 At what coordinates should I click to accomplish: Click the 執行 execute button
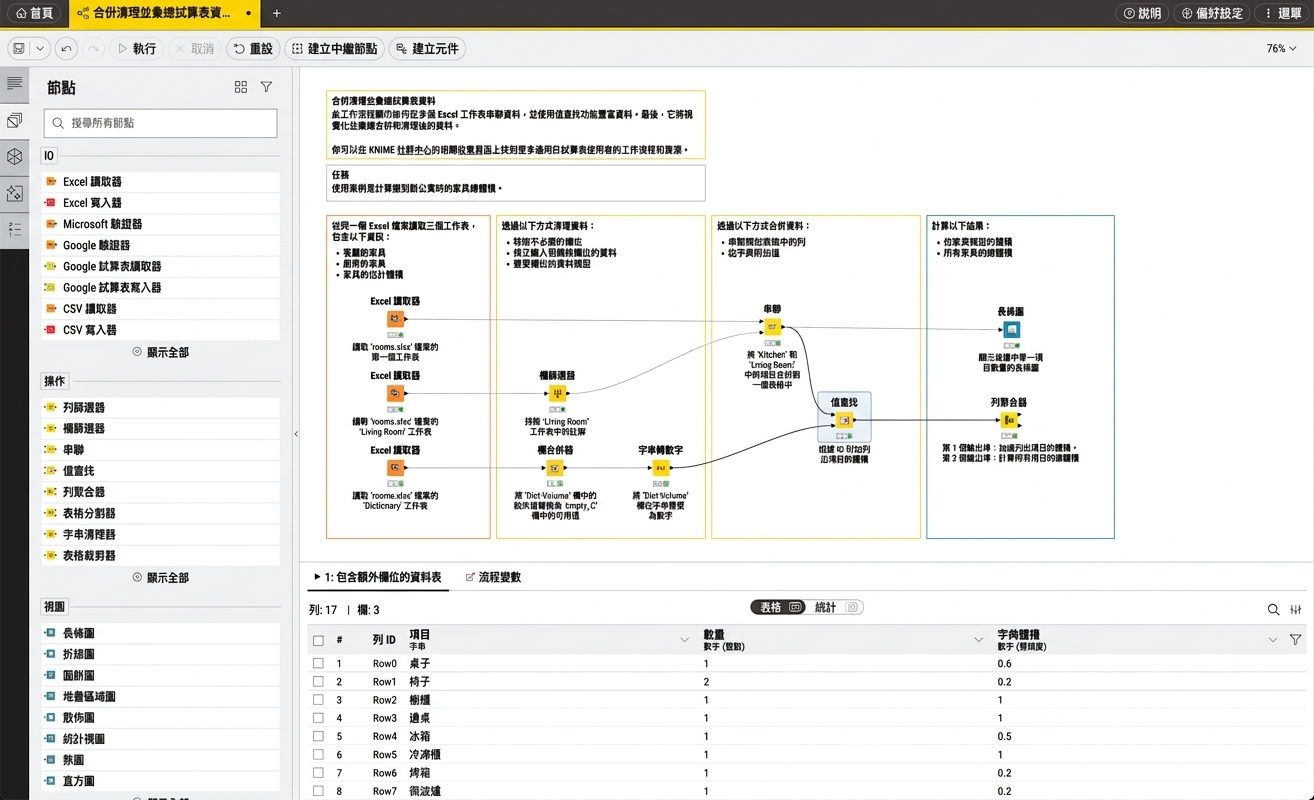click(137, 48)
